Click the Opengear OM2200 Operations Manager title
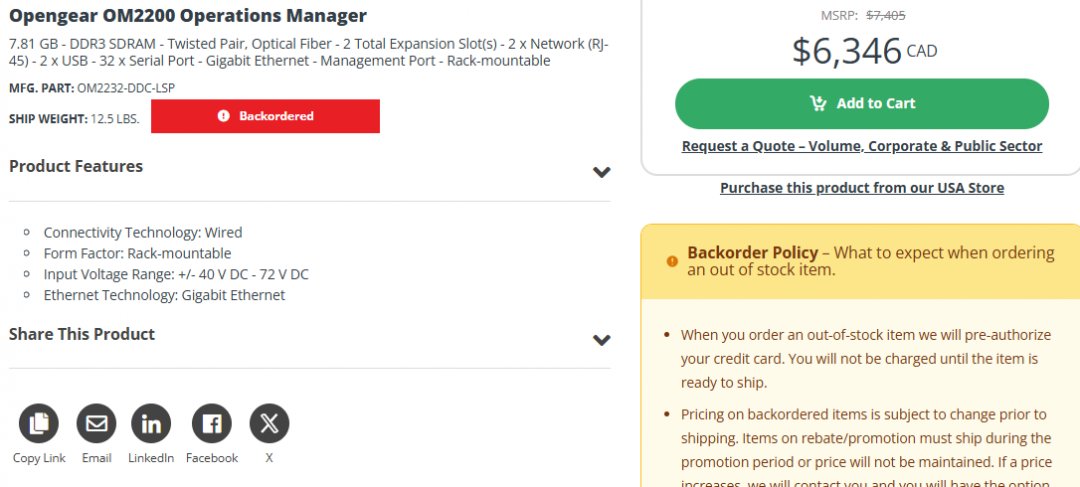The width and height of the screenshot is (1080, 487). pyautogui.click(x=188, y=16)
